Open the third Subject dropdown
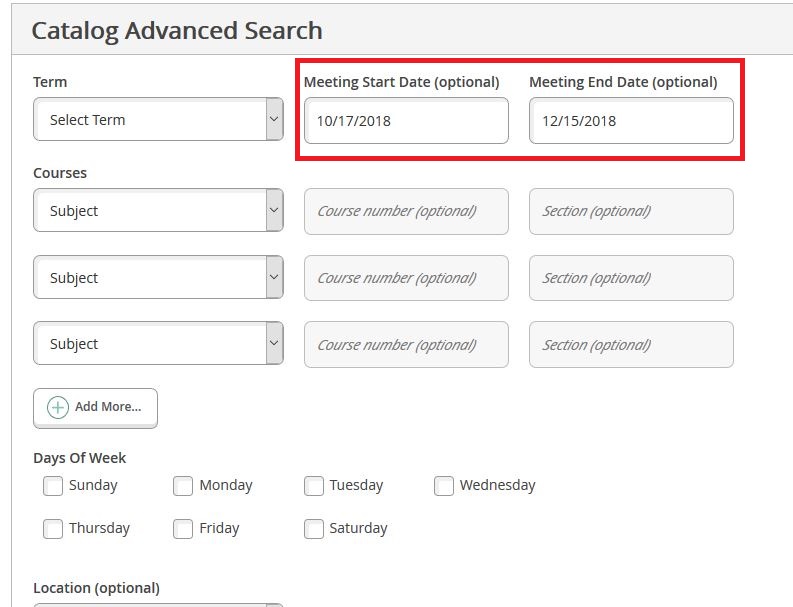Screen dimensions: 793x607 (x=158, y=344)
